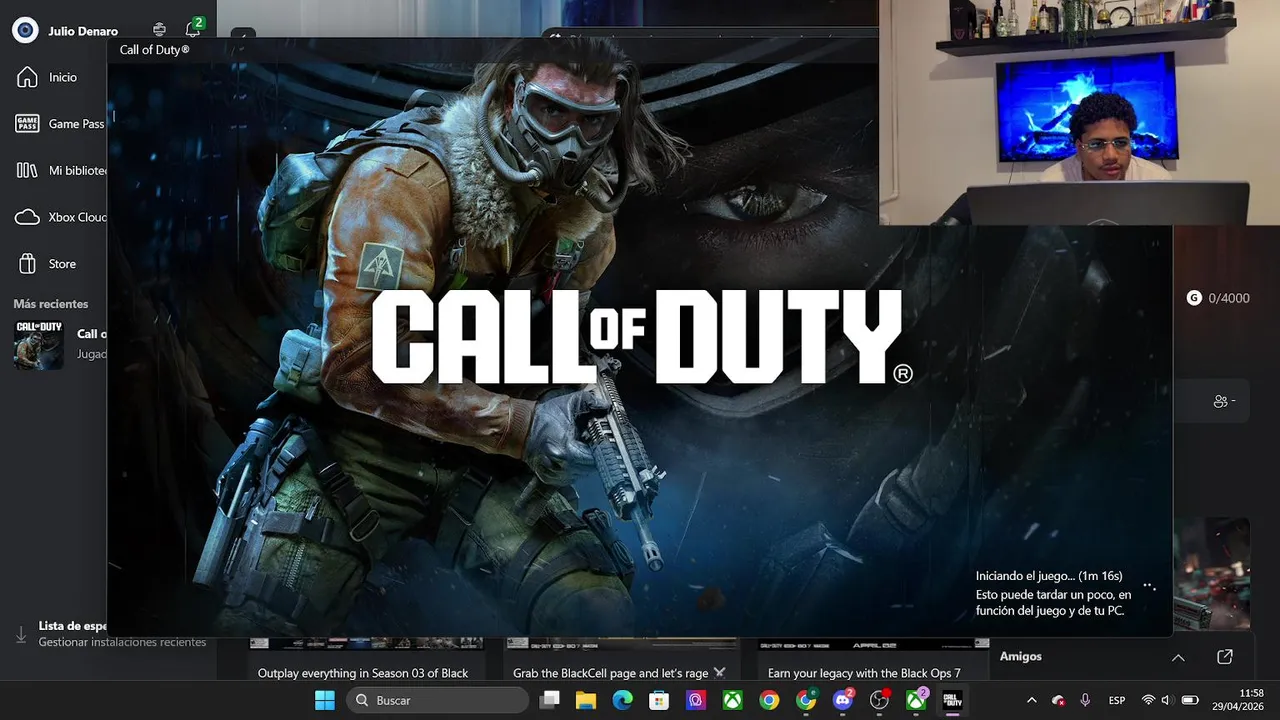This screenshot has width=1280, height=720.
Task: Open the Xbox taskbar icon with badge 2
Action: [x=917, y=700]
